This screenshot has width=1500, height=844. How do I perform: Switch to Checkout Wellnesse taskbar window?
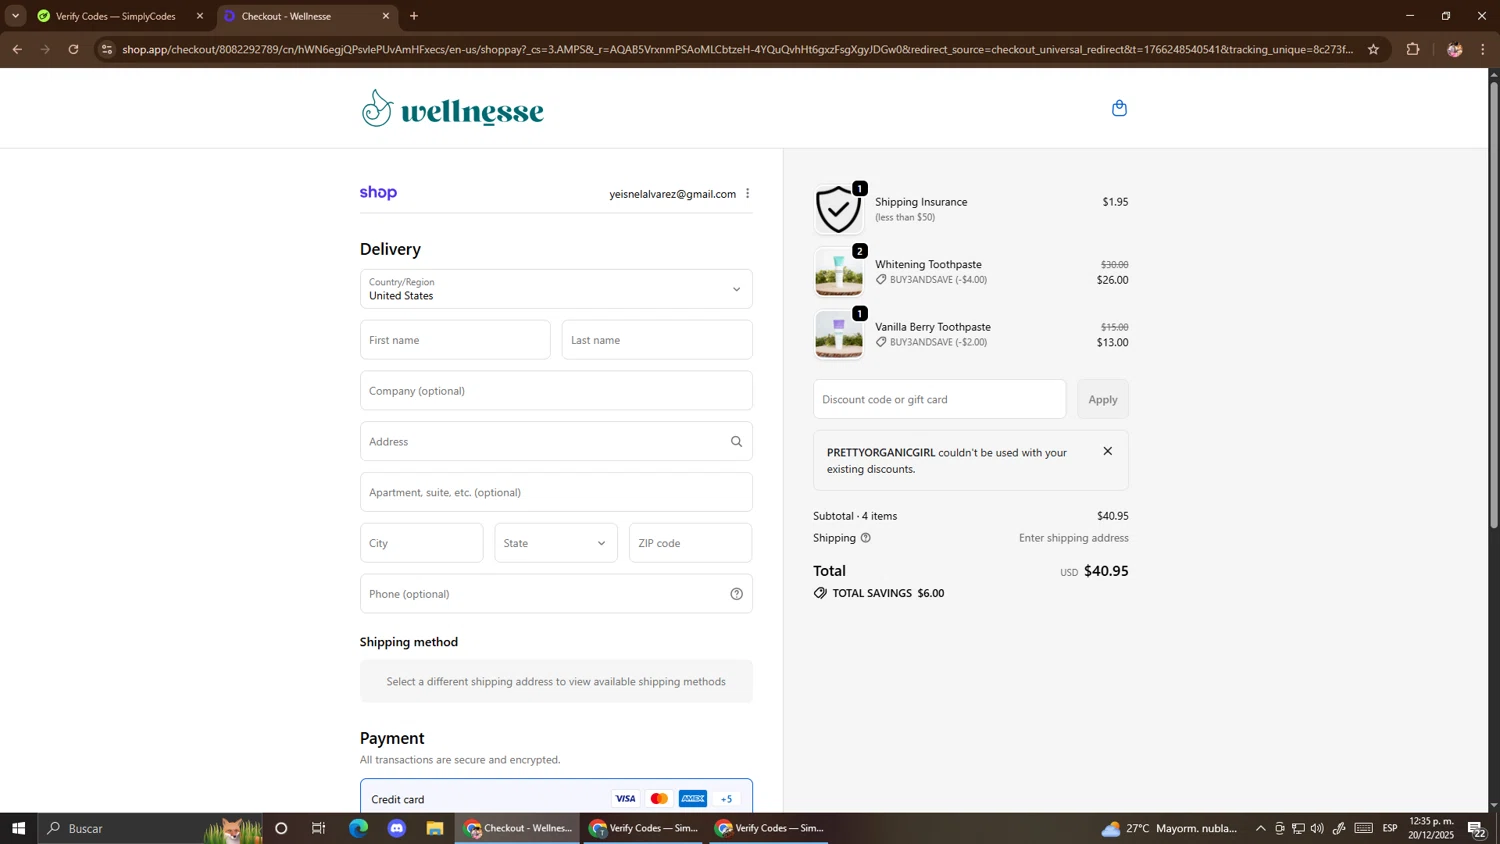pyautogui.click(x=518, y=828)
